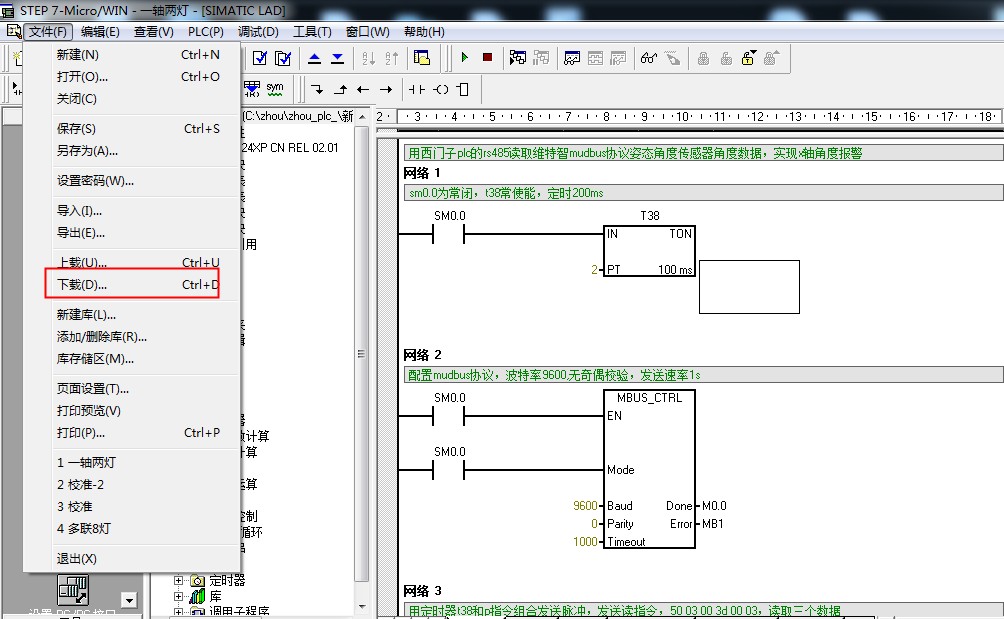Choose 另存为(A)... in the File menu
Screen dimensions: 1004x619
point(87,151)
